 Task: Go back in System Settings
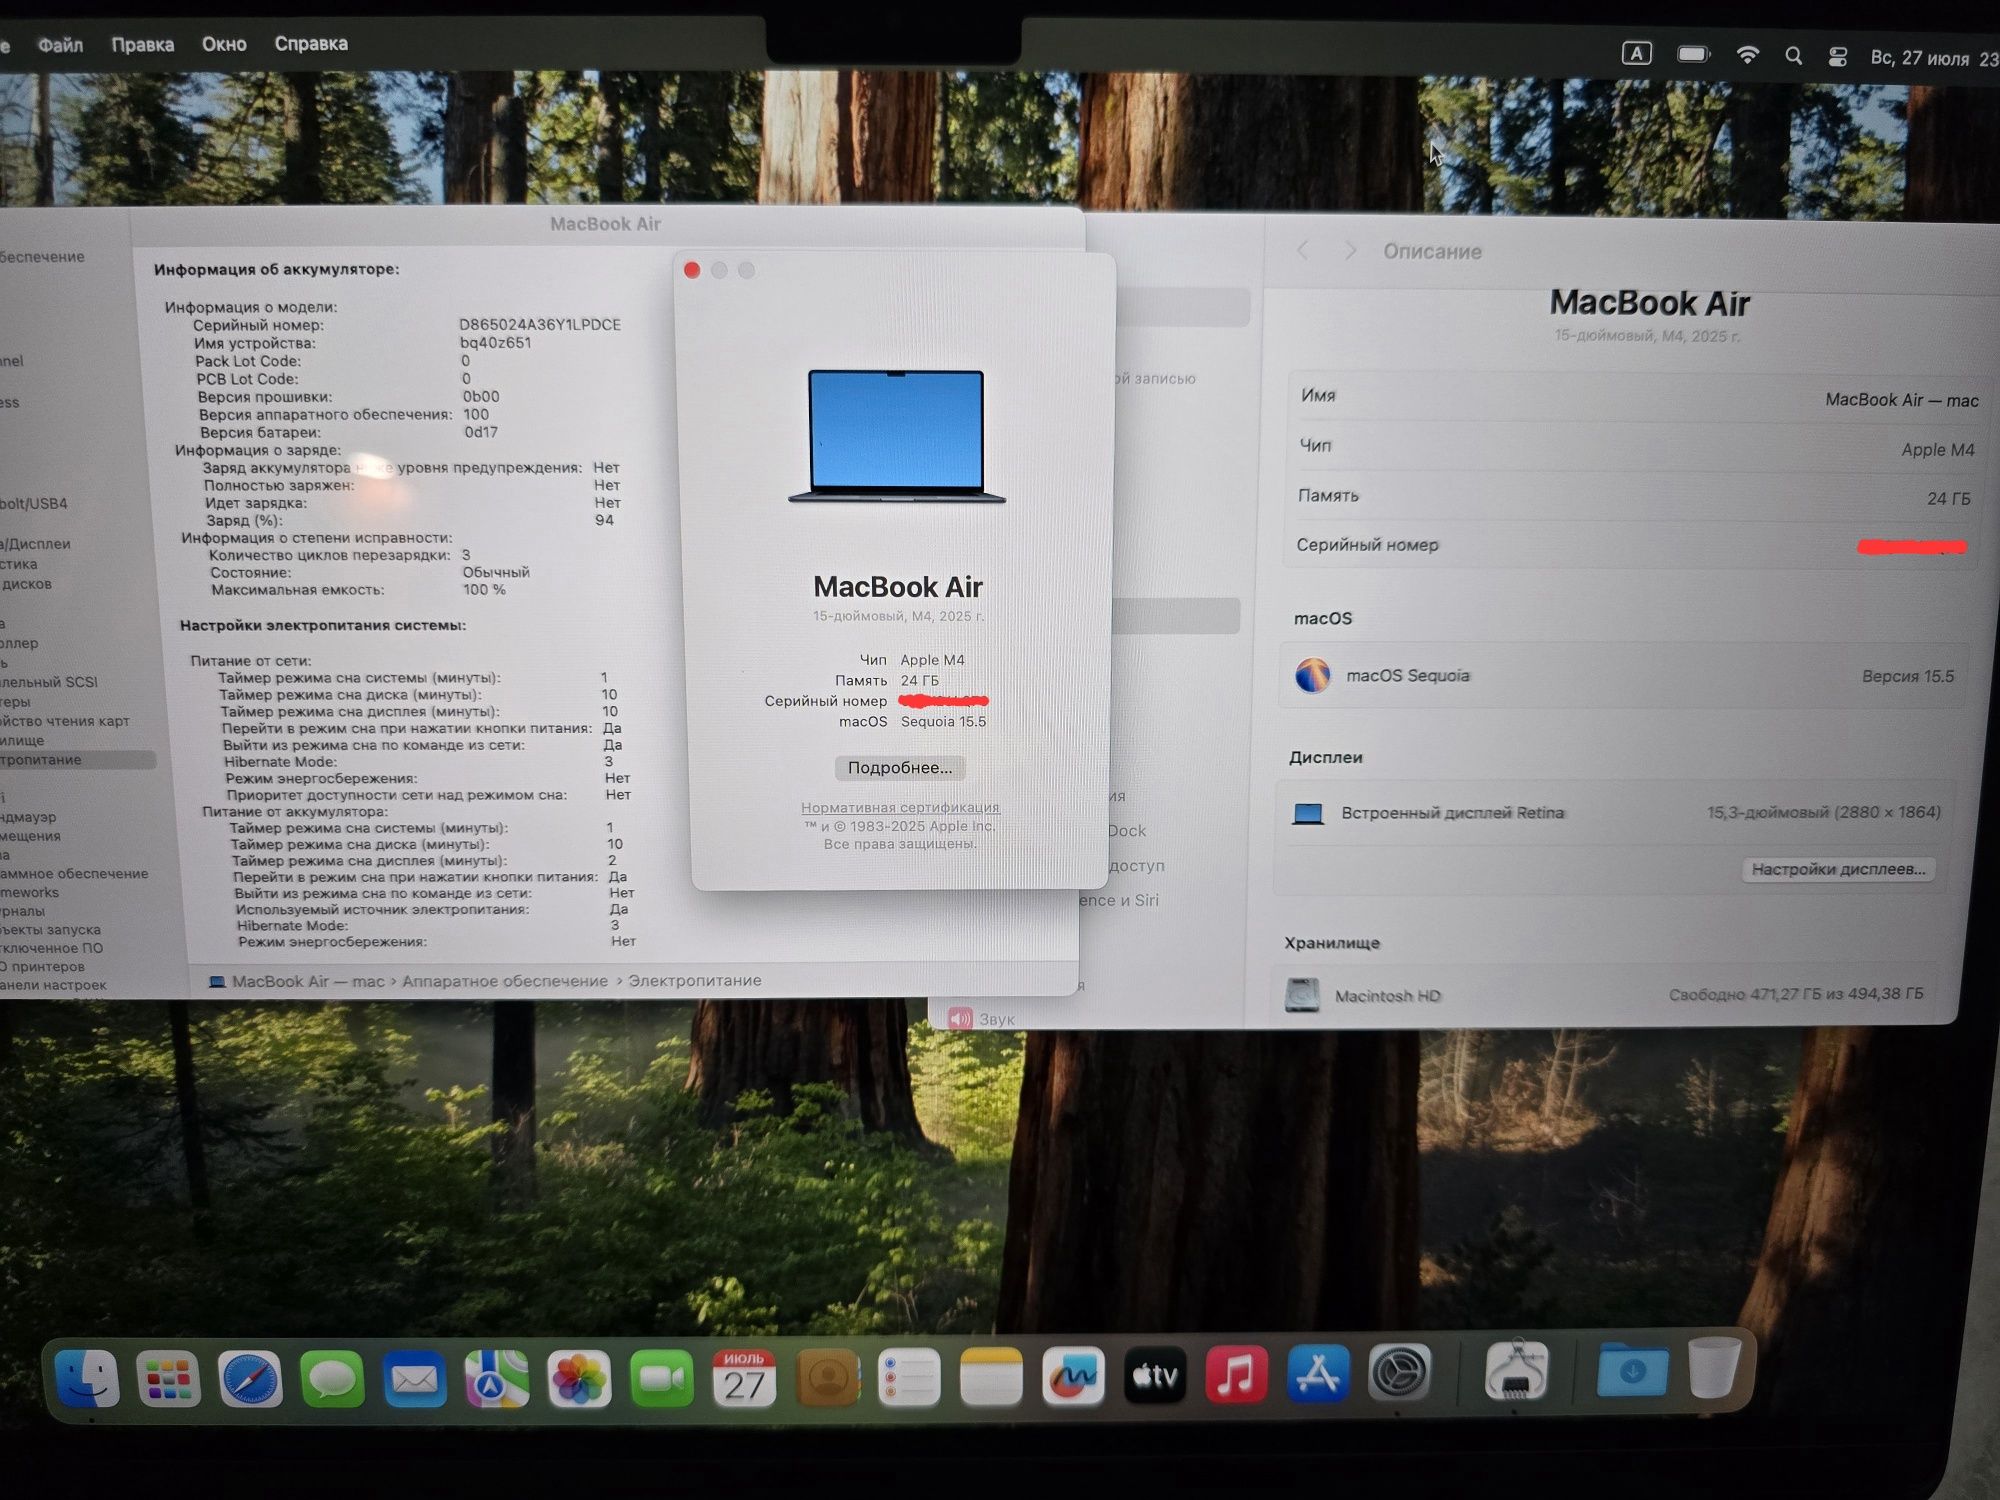[x=1302, y=250]
